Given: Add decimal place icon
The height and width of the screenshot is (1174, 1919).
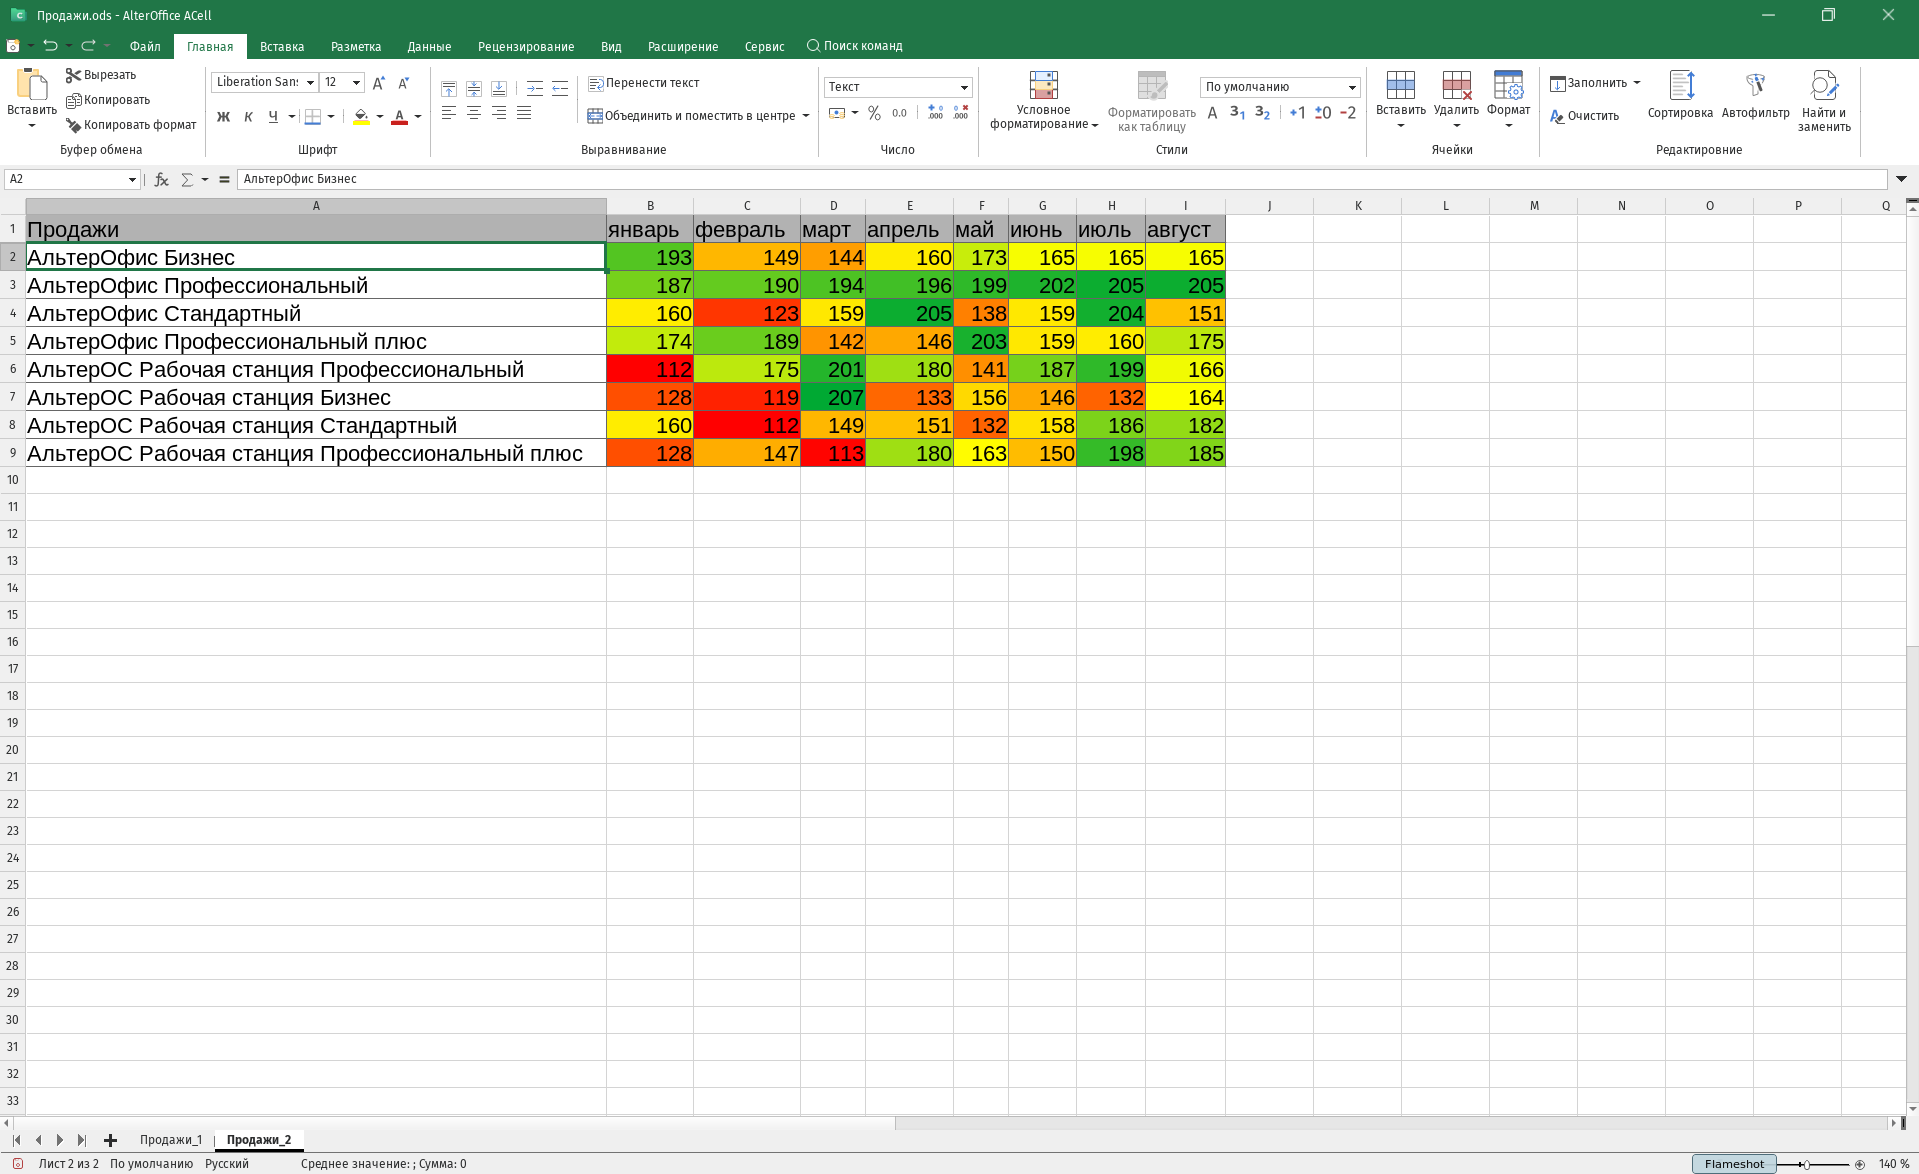Looking at the screenshot, I should pos(935,113).
